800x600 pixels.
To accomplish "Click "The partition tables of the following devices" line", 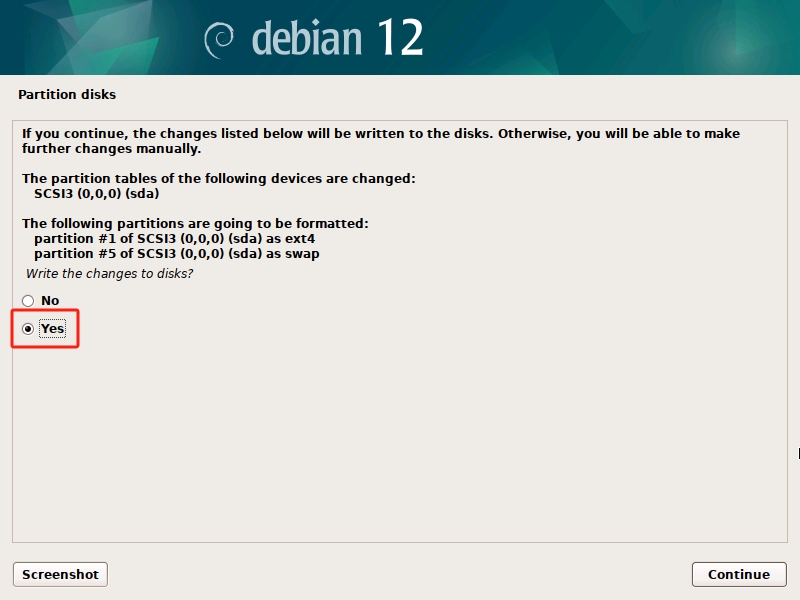I will click(218, 179).
